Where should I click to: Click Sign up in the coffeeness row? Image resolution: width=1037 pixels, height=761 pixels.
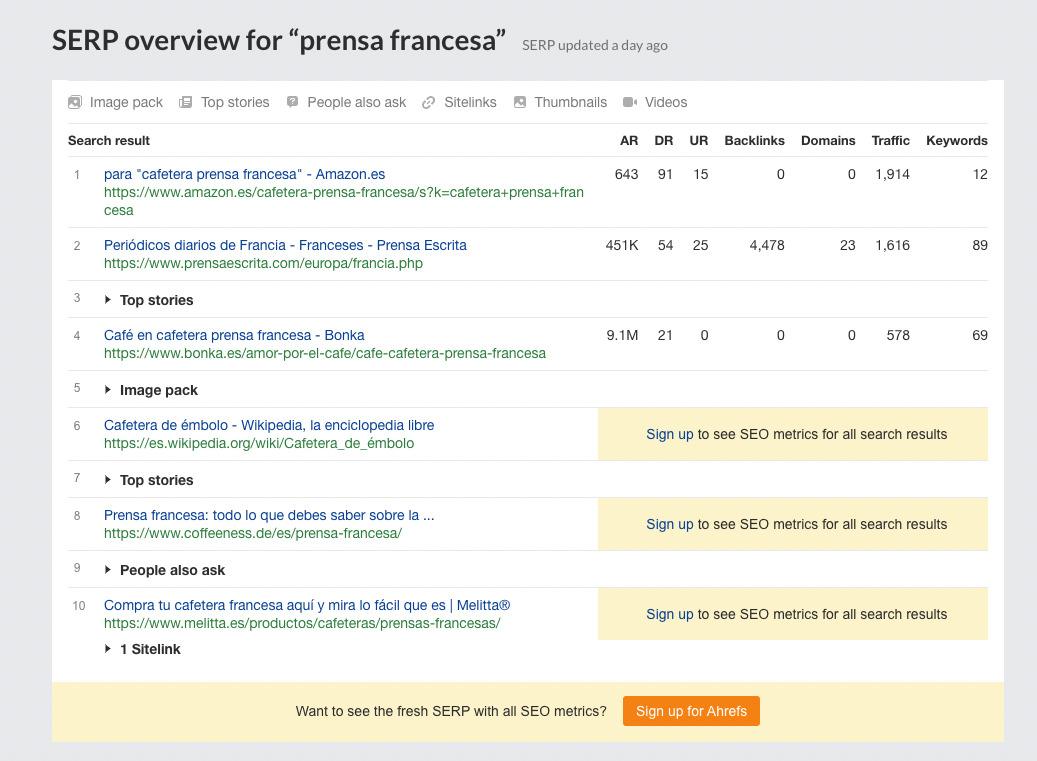[669, 524]
